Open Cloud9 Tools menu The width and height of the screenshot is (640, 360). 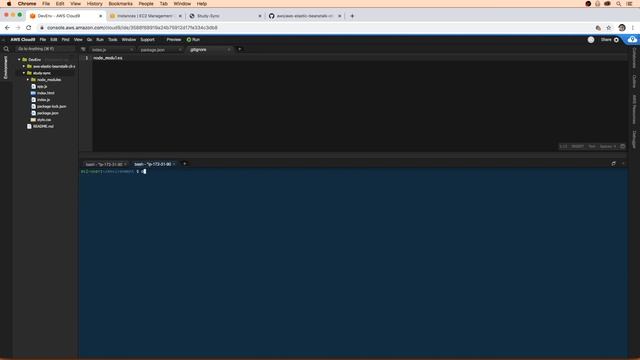pyautogui.click(x=112, y=40)
